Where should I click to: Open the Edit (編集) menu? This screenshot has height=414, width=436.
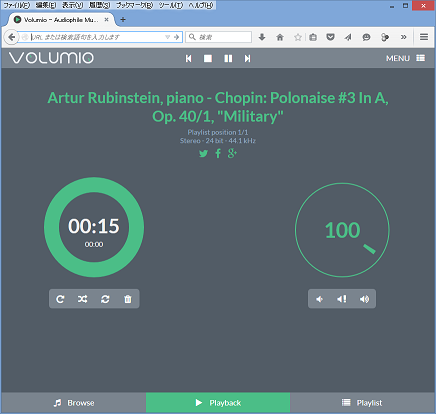(46, 6)
